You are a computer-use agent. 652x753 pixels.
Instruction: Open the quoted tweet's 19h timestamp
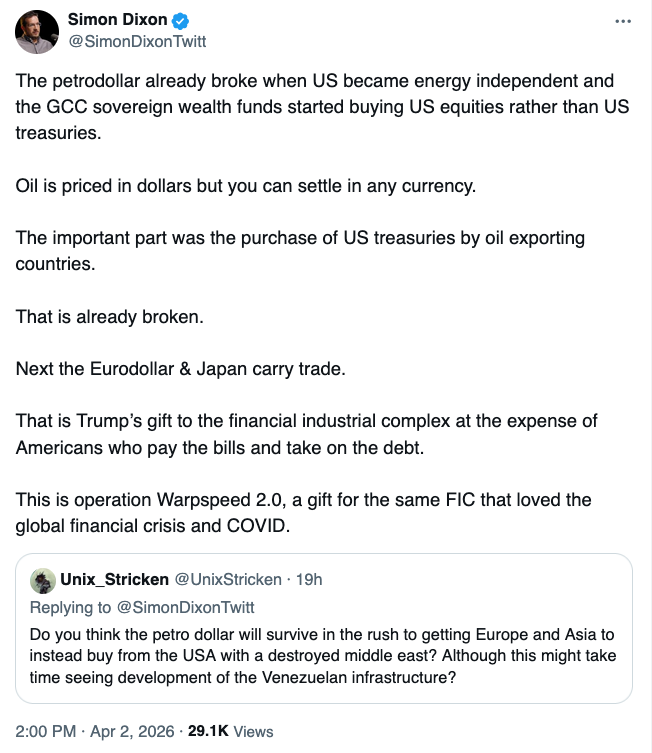coord(310,580)
